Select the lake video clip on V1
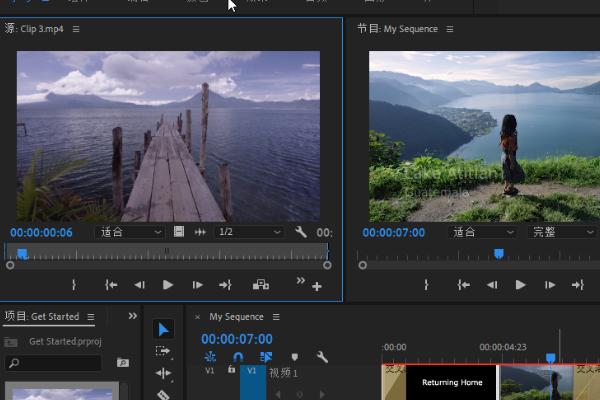The height and width of the screenshot is (400, 600). pyautogui.click(x=537, y=382)
